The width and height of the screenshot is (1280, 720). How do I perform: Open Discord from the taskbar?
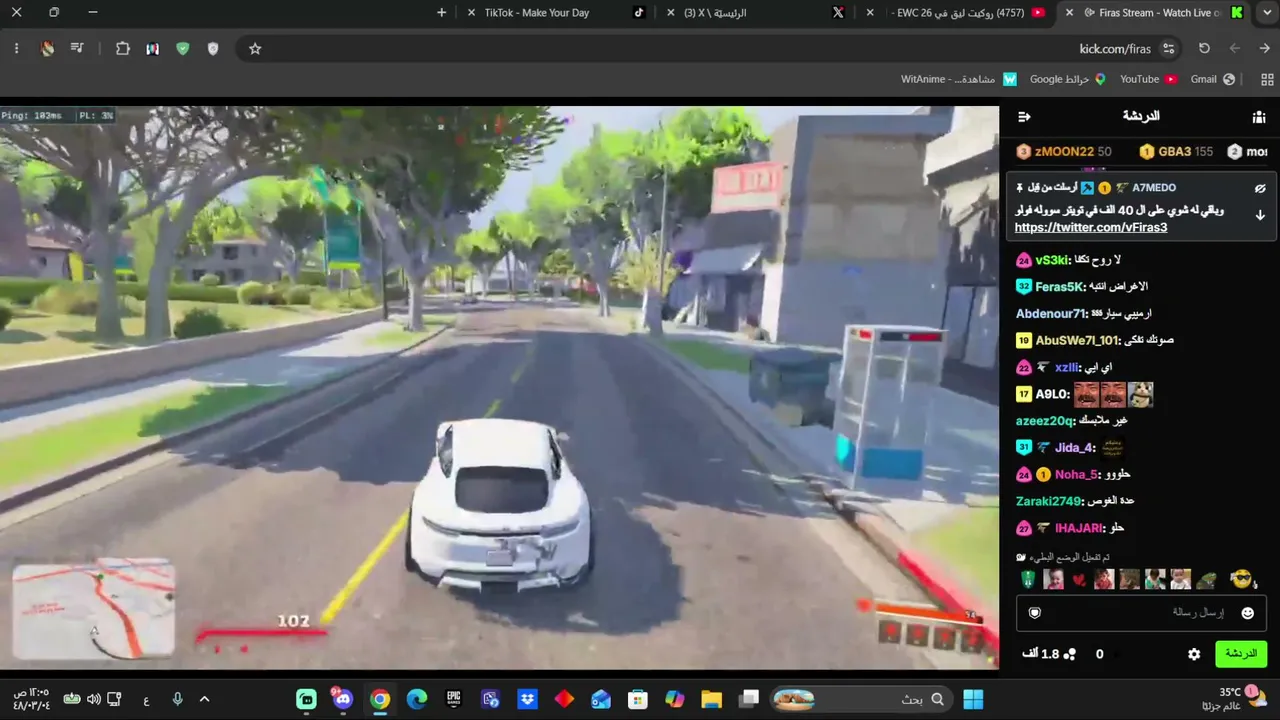(343, 699)
